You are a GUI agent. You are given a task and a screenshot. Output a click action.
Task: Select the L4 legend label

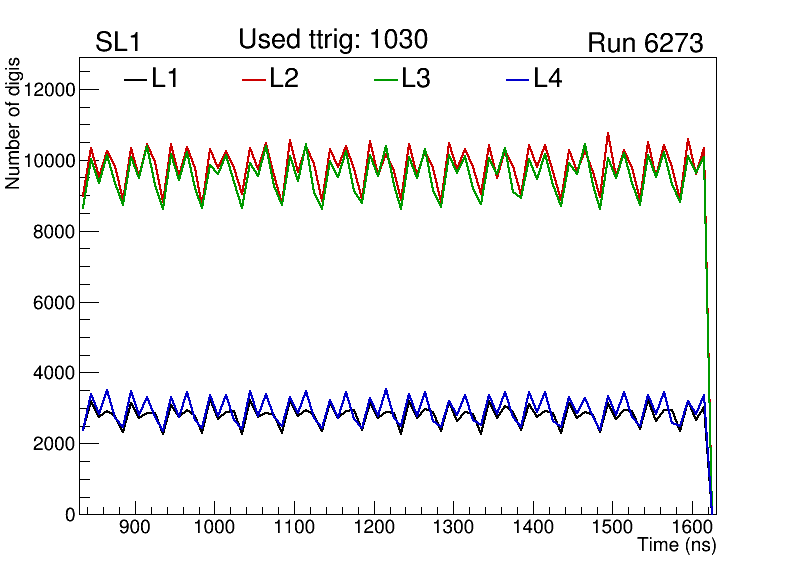[548, 79]
